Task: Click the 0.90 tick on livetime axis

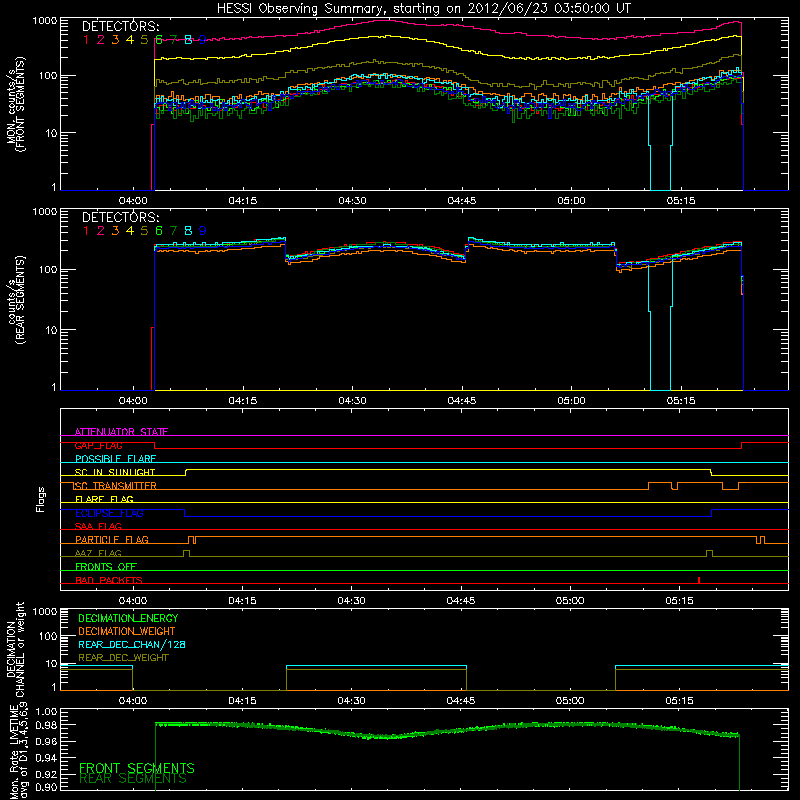Action: click(x=46, y=787)
